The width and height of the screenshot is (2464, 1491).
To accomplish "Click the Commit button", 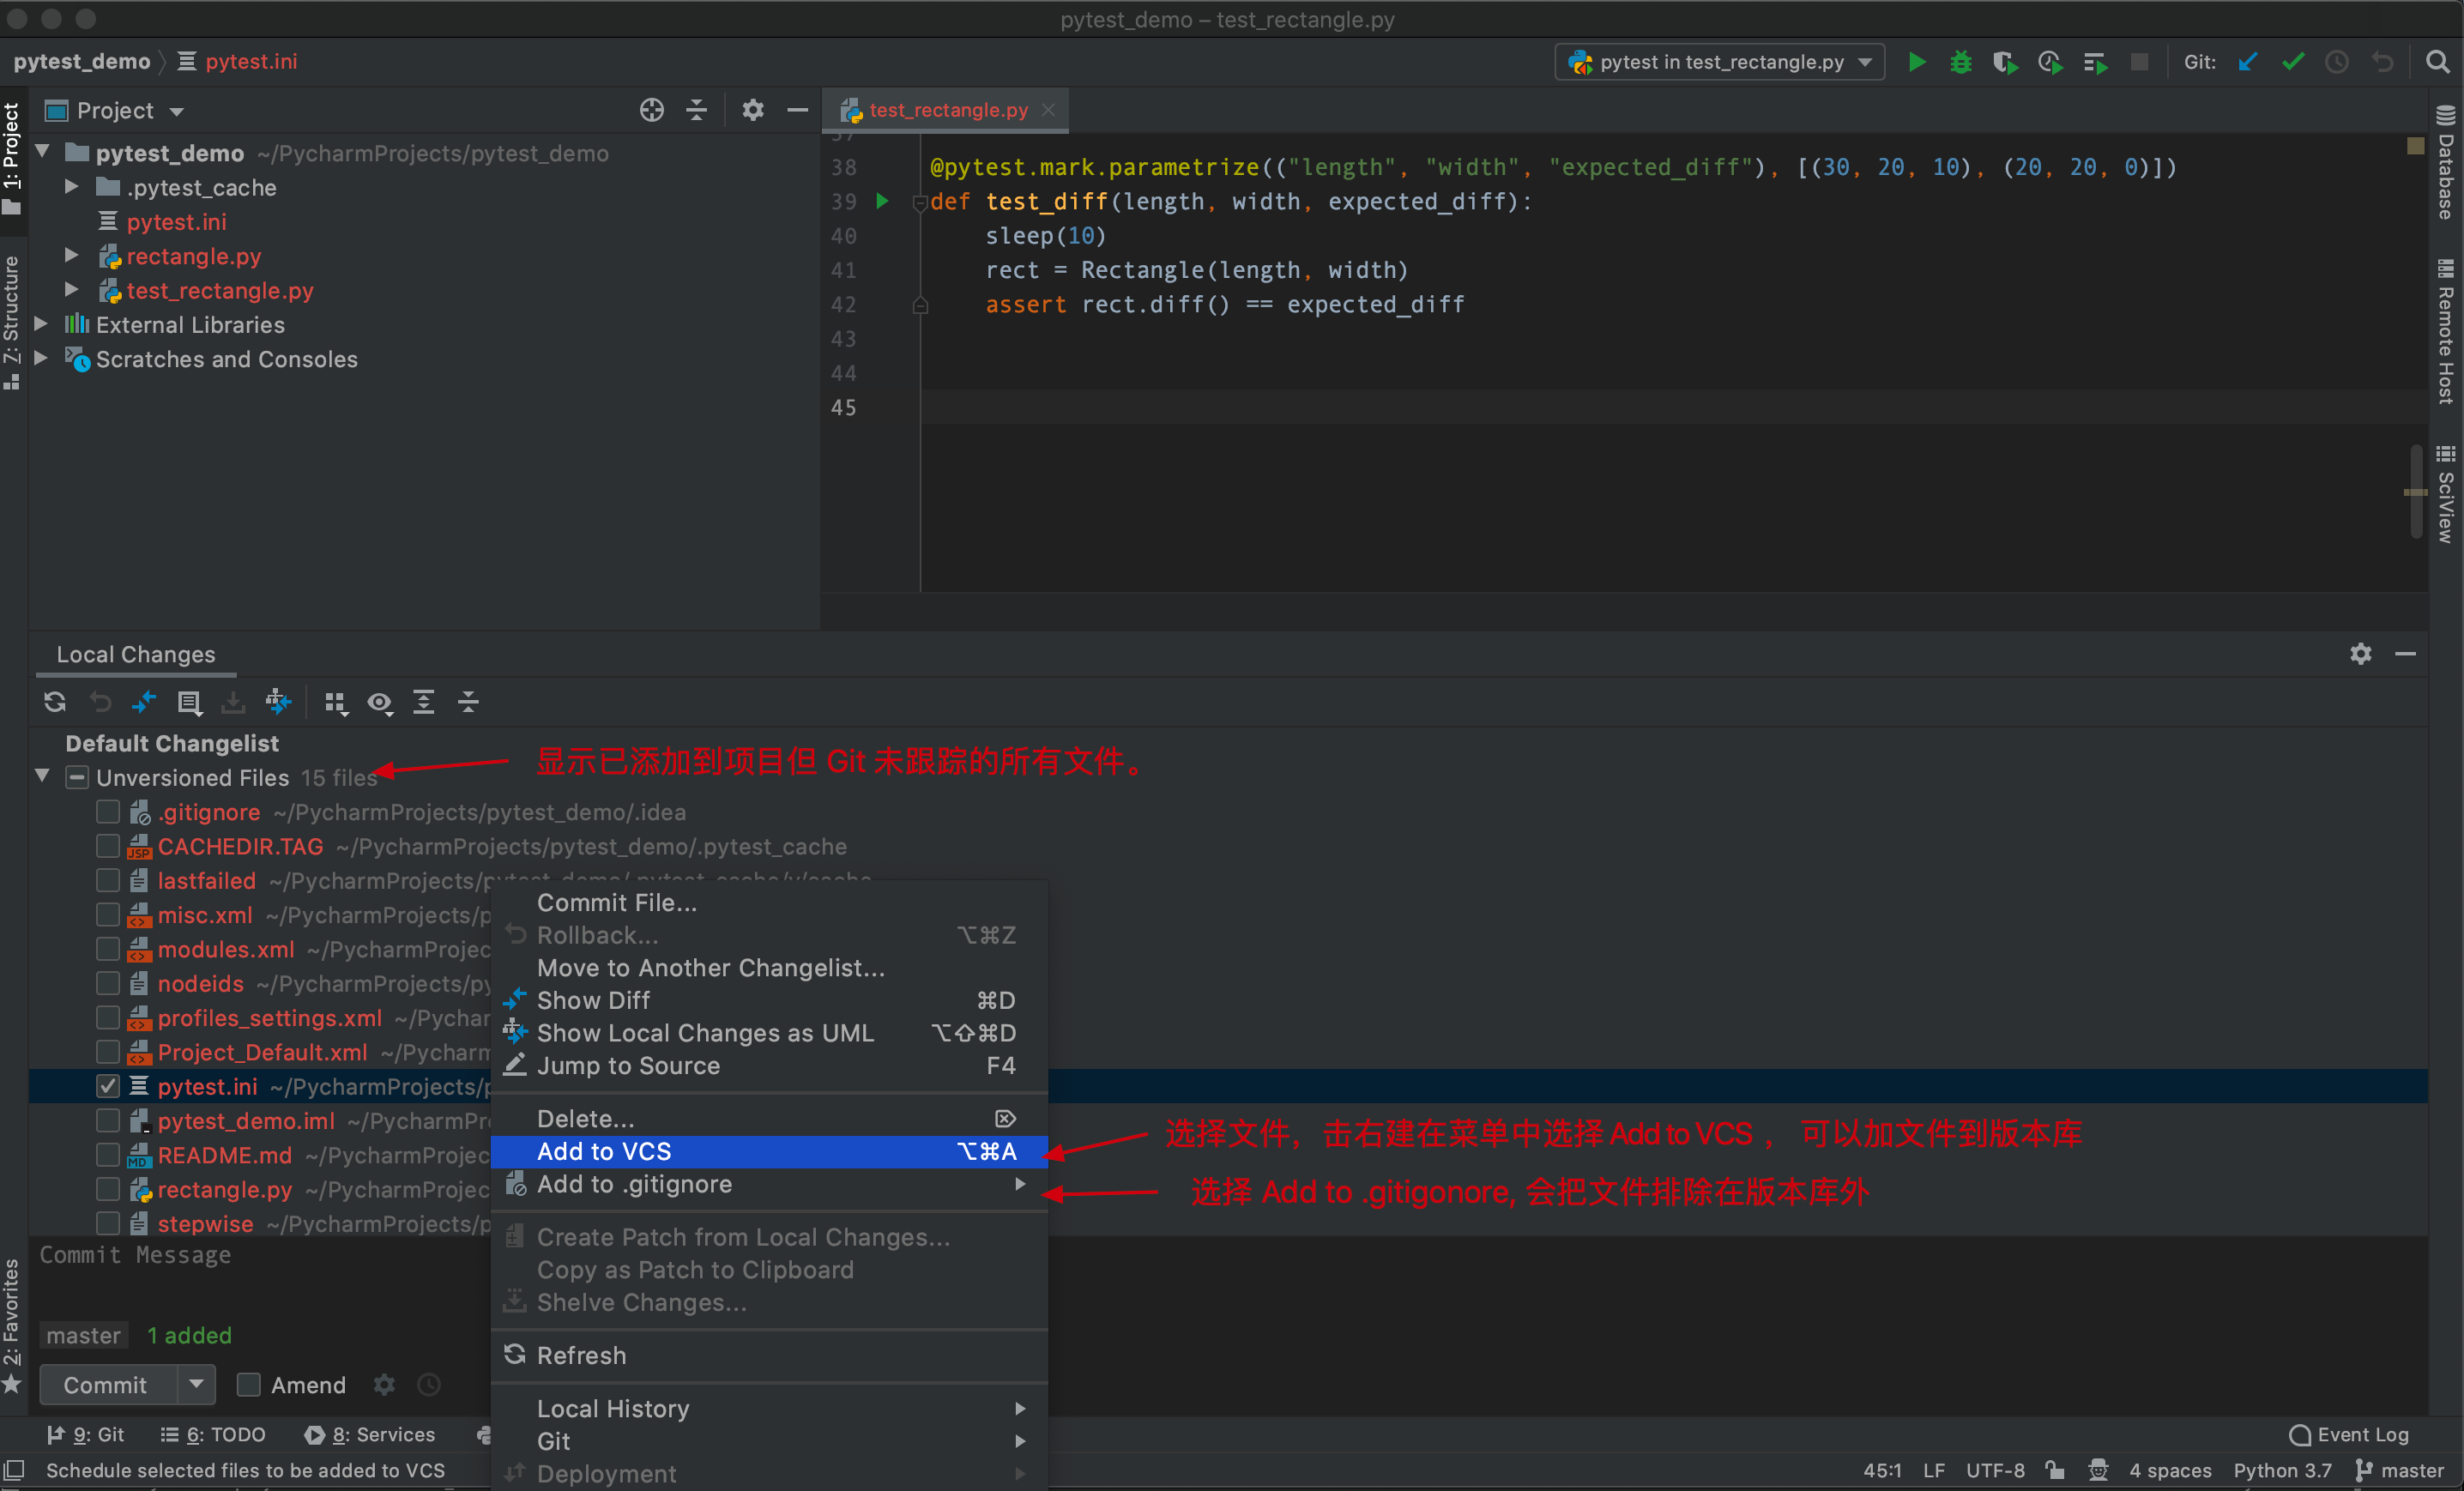I will pos(107,1384).
